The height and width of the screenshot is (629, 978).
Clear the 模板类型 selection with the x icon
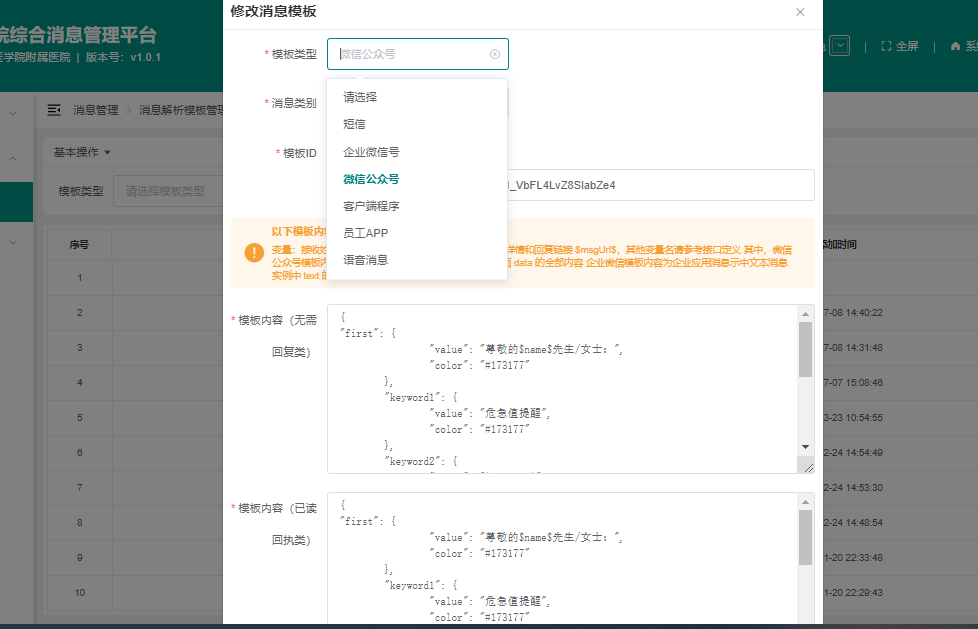(495, 54)
